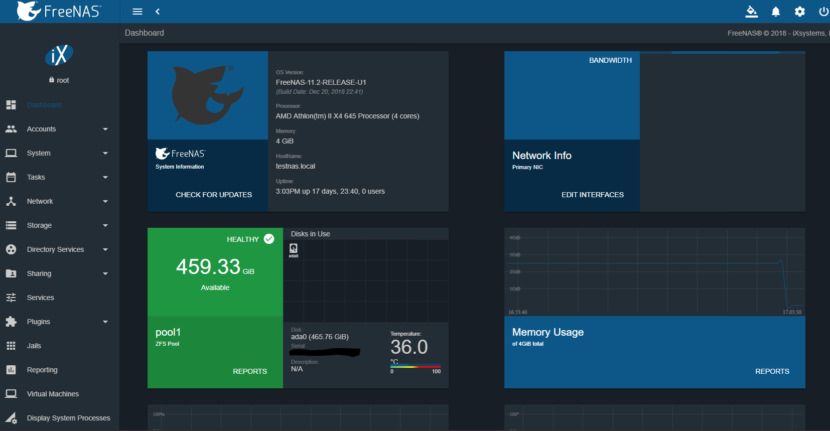Image resolution: width=830 pixels, height=431 pixels.
Task: Open the Jails menu item
Action: click(x=59, y=346)
